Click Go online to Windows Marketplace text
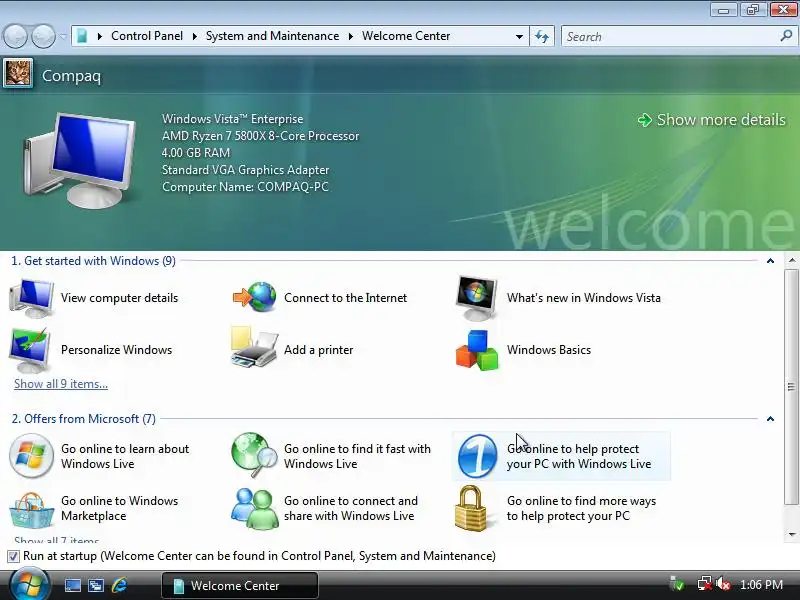The height and width of the screenshot is (600, 800). (x=119, y=509)
